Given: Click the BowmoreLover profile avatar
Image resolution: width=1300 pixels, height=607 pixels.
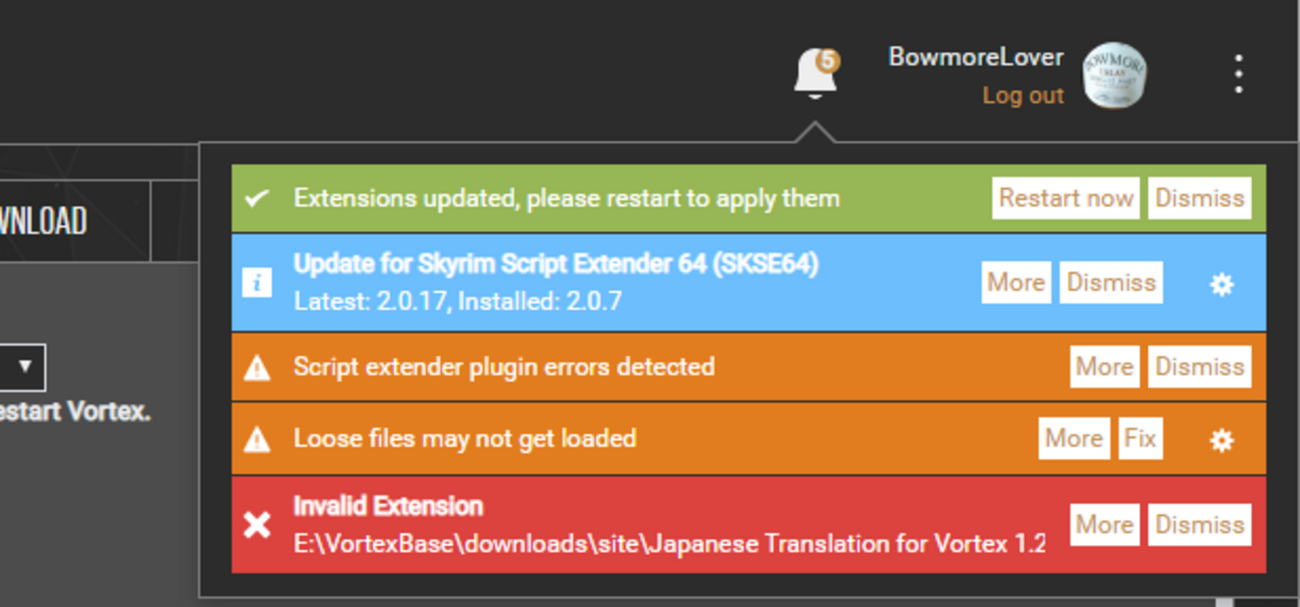Looking at the screenshot, I should click(x=1114, y=76).
